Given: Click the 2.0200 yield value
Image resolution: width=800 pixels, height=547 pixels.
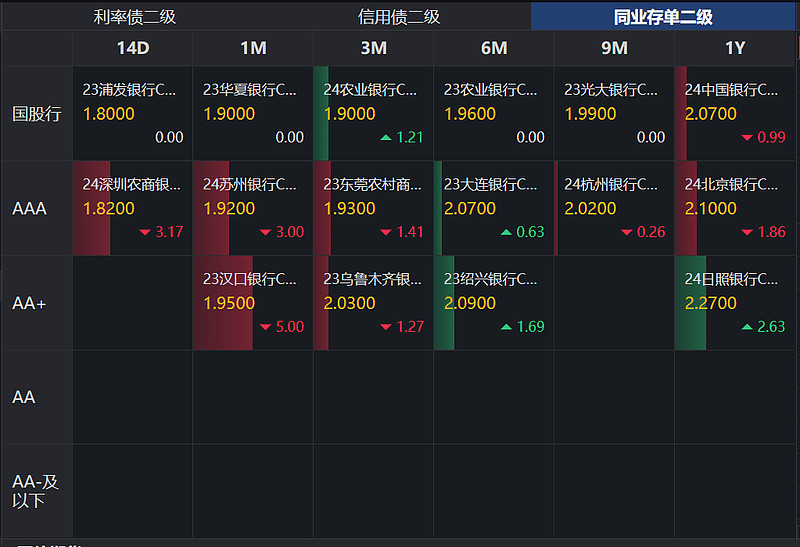Looking at the screenshot, I should click(x=590, y=209).
